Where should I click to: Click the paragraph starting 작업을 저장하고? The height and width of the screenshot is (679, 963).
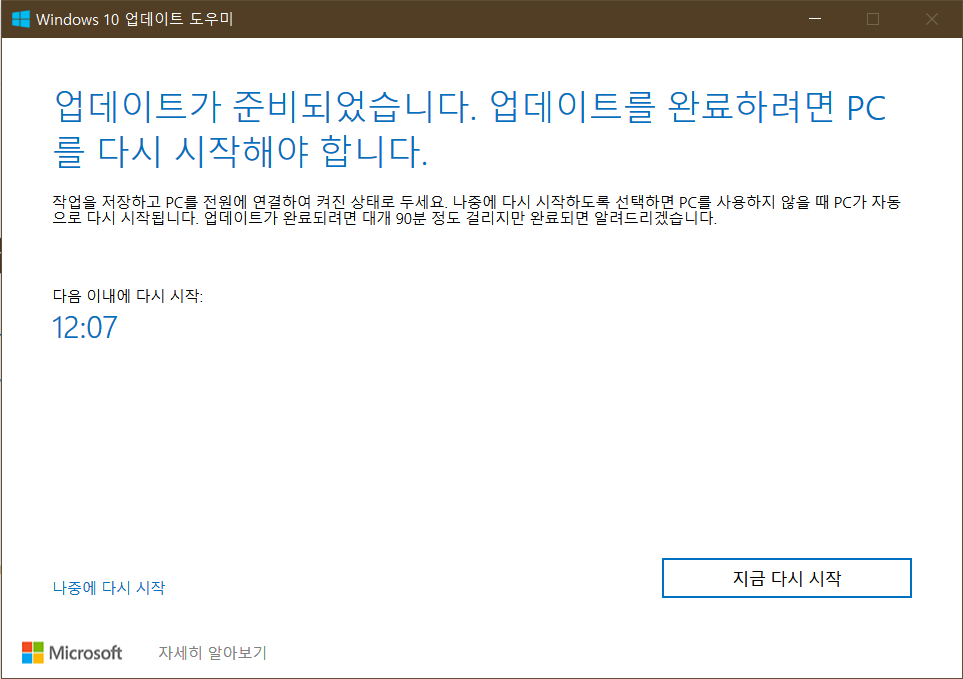[476, 210]
